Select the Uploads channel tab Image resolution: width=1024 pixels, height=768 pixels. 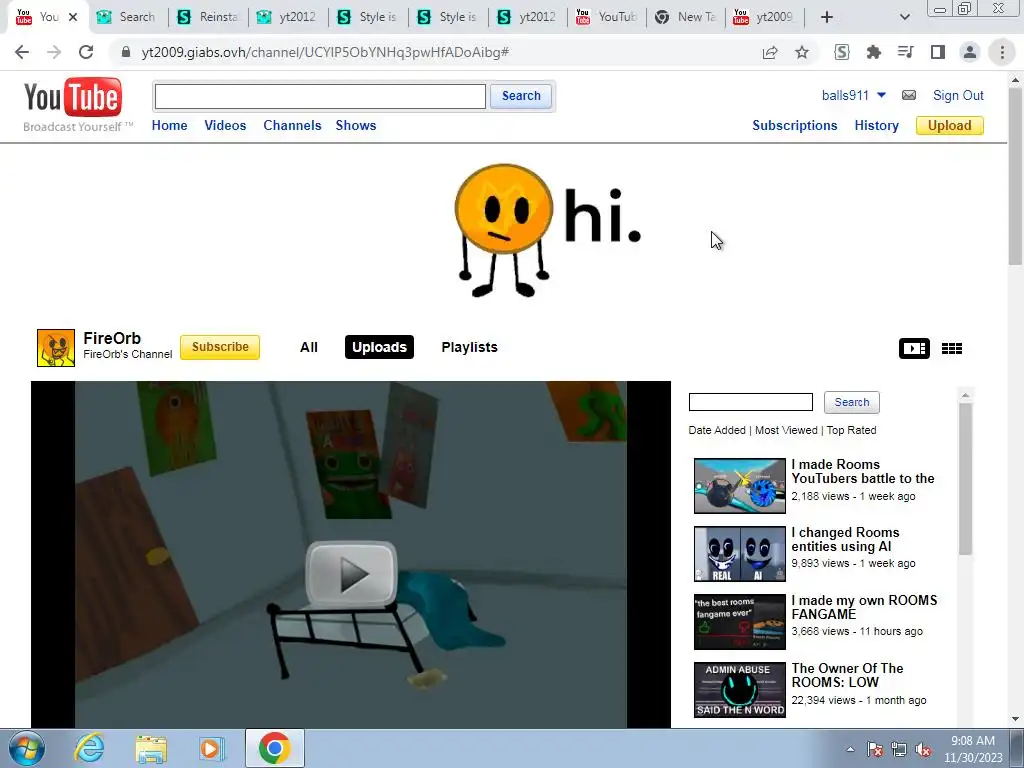point(379,347)
